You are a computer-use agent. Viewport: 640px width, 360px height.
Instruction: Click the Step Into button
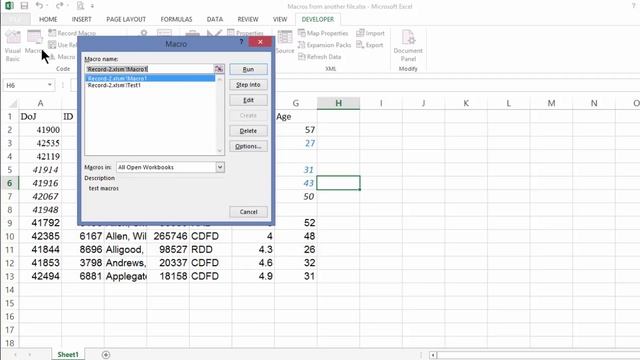[x=248, y=84]
